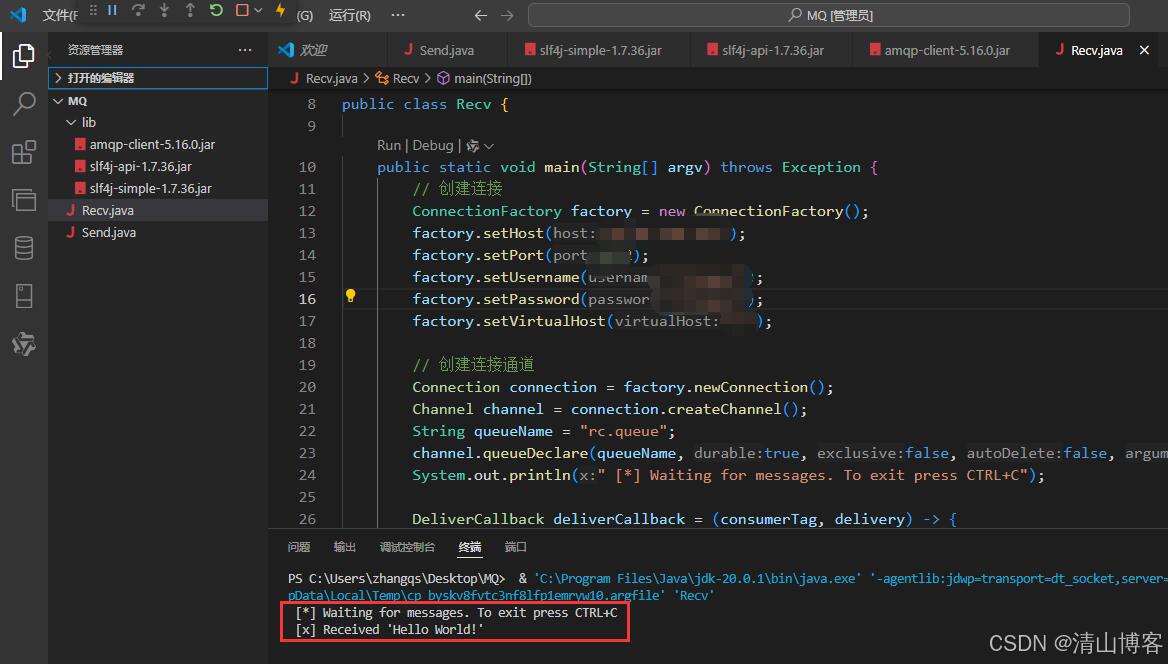The height and width of the screenshot is (664, 1168).
Task: Open the Search view in the activity bar
Action: point(23,103)
